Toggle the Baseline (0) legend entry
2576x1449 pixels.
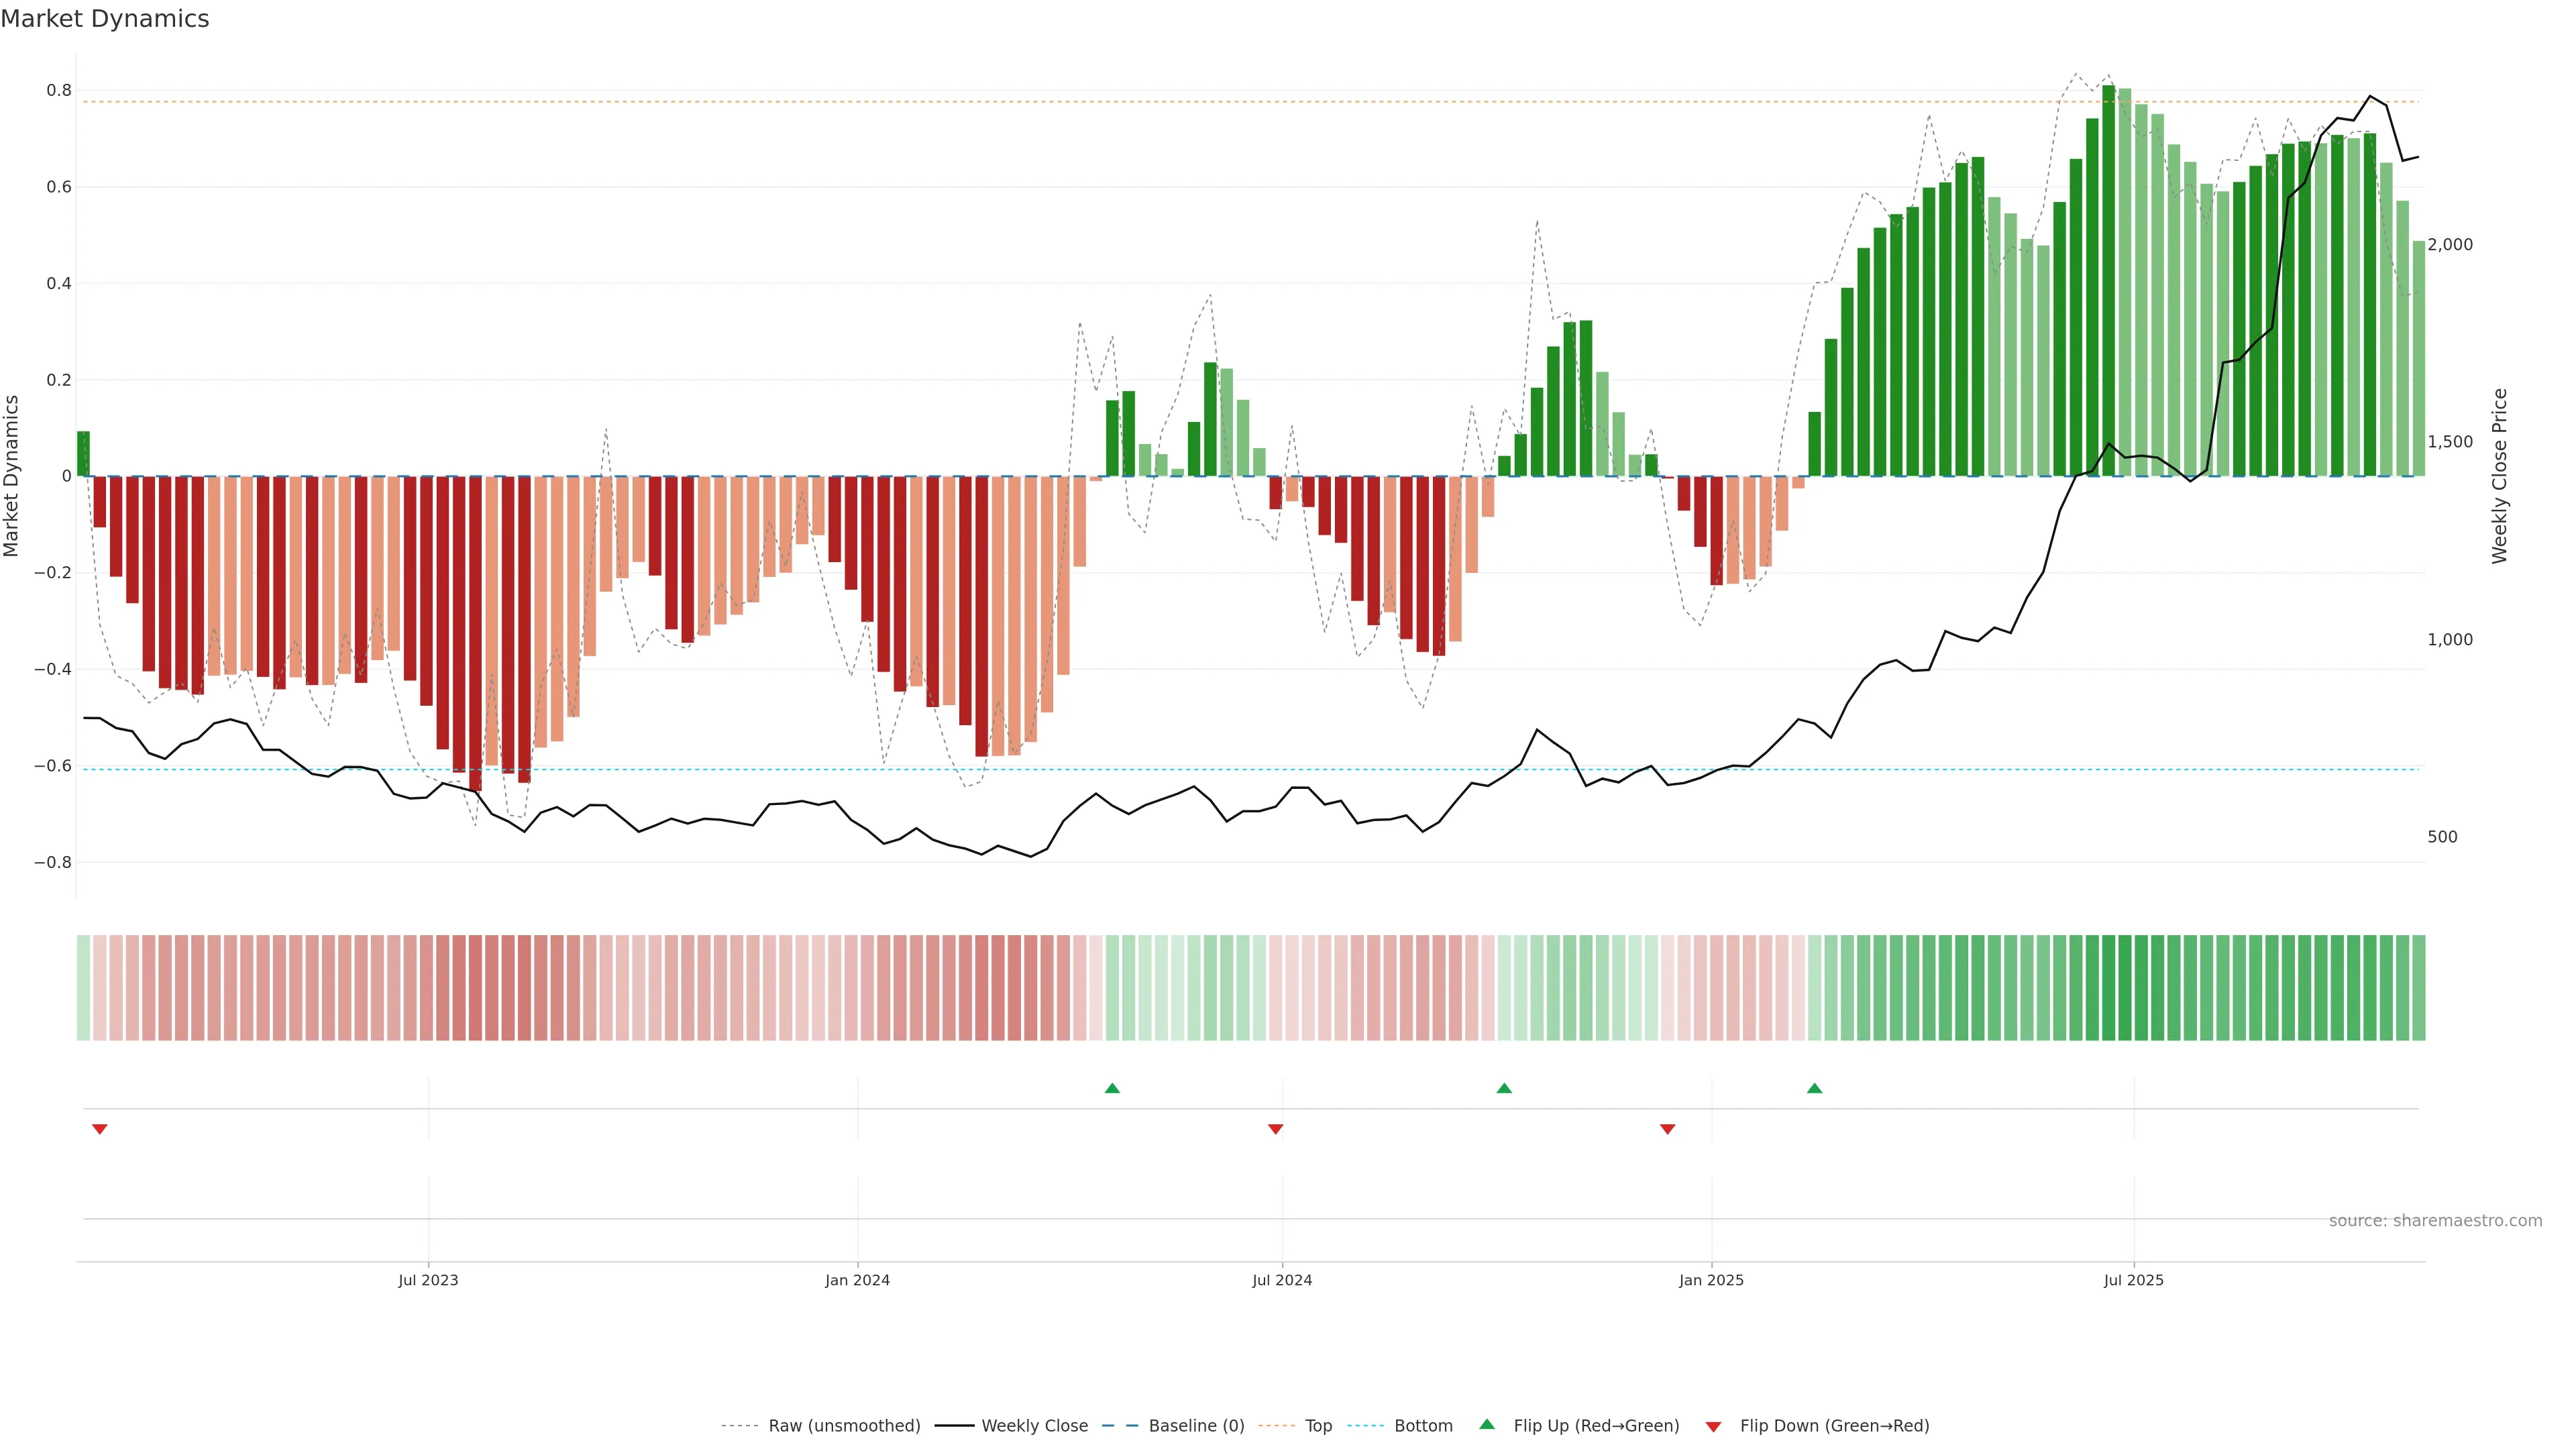pos(1196,1426)
